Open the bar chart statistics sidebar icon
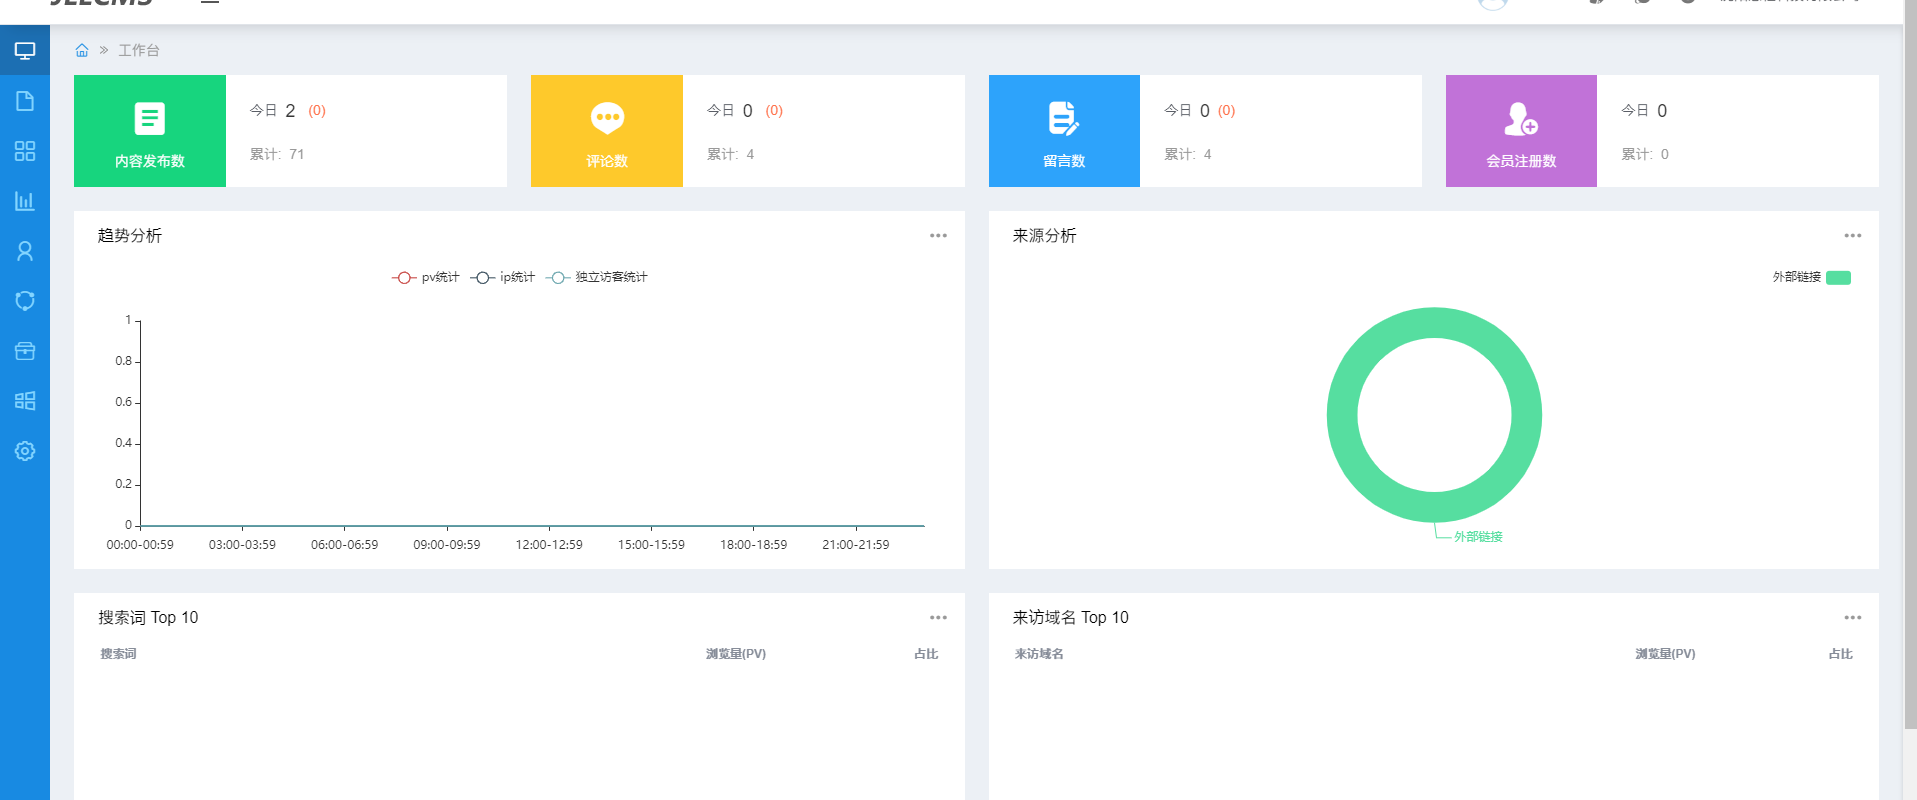The image size is (1917, 800). (x=25, y=201)
